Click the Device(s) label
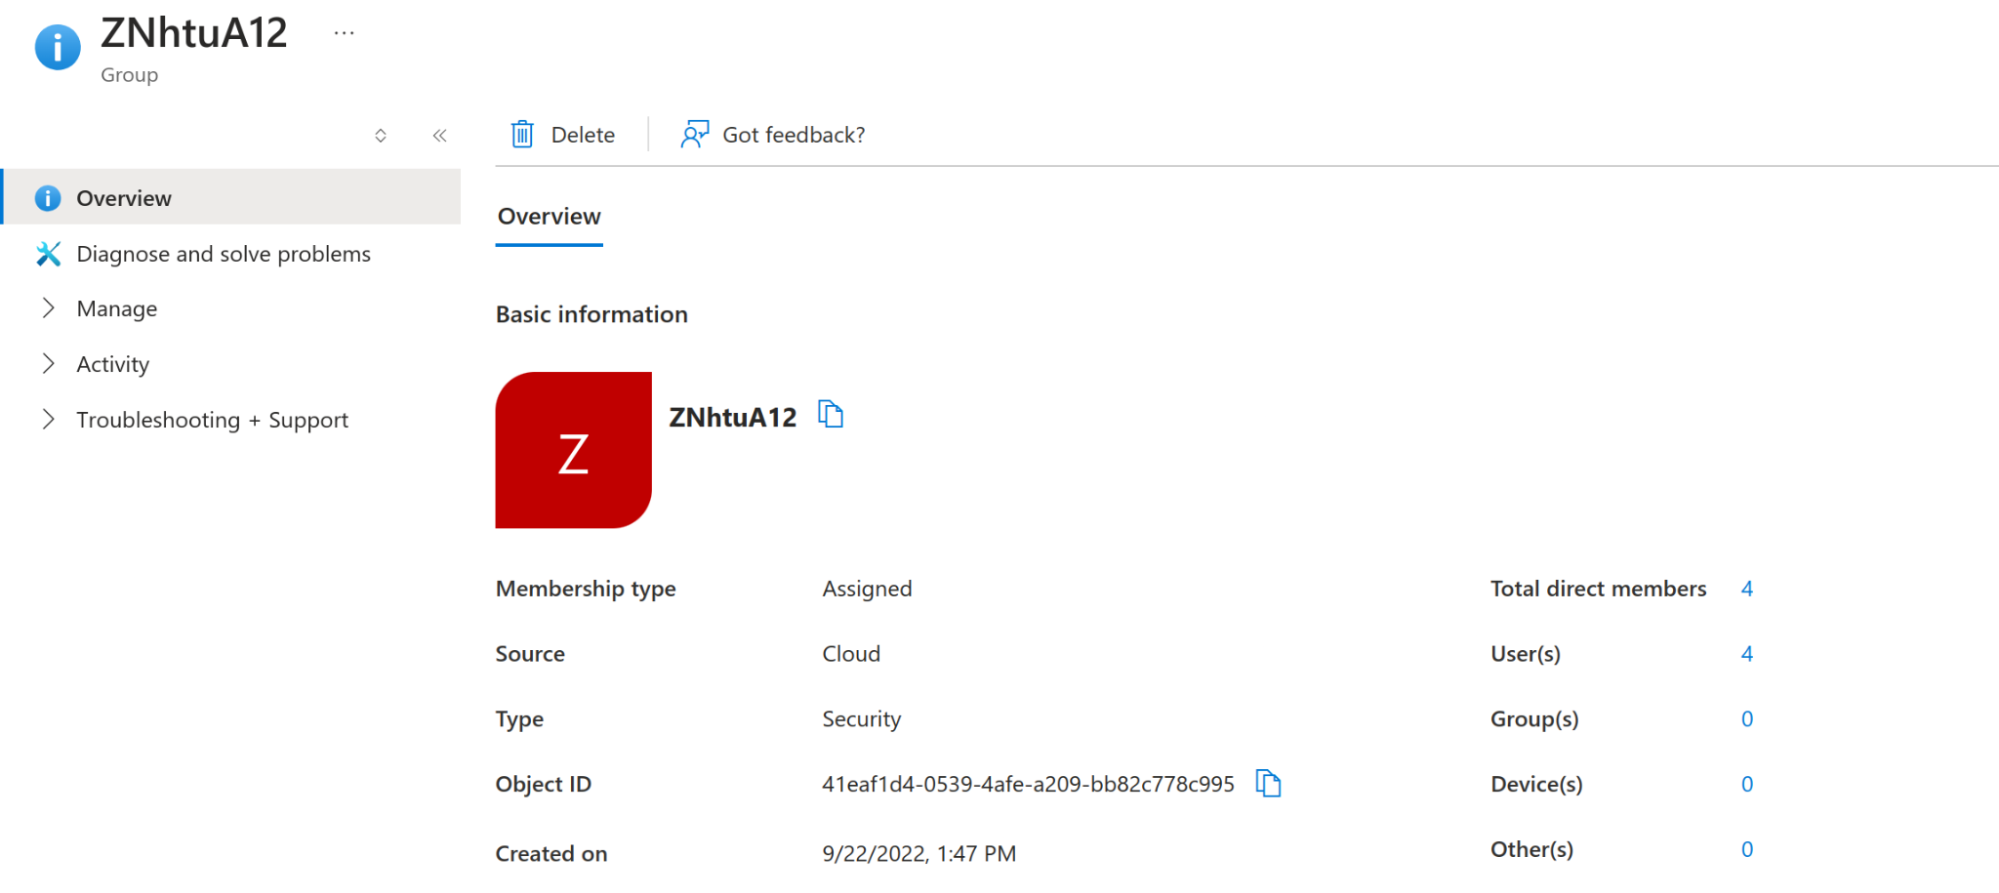 1536,784
